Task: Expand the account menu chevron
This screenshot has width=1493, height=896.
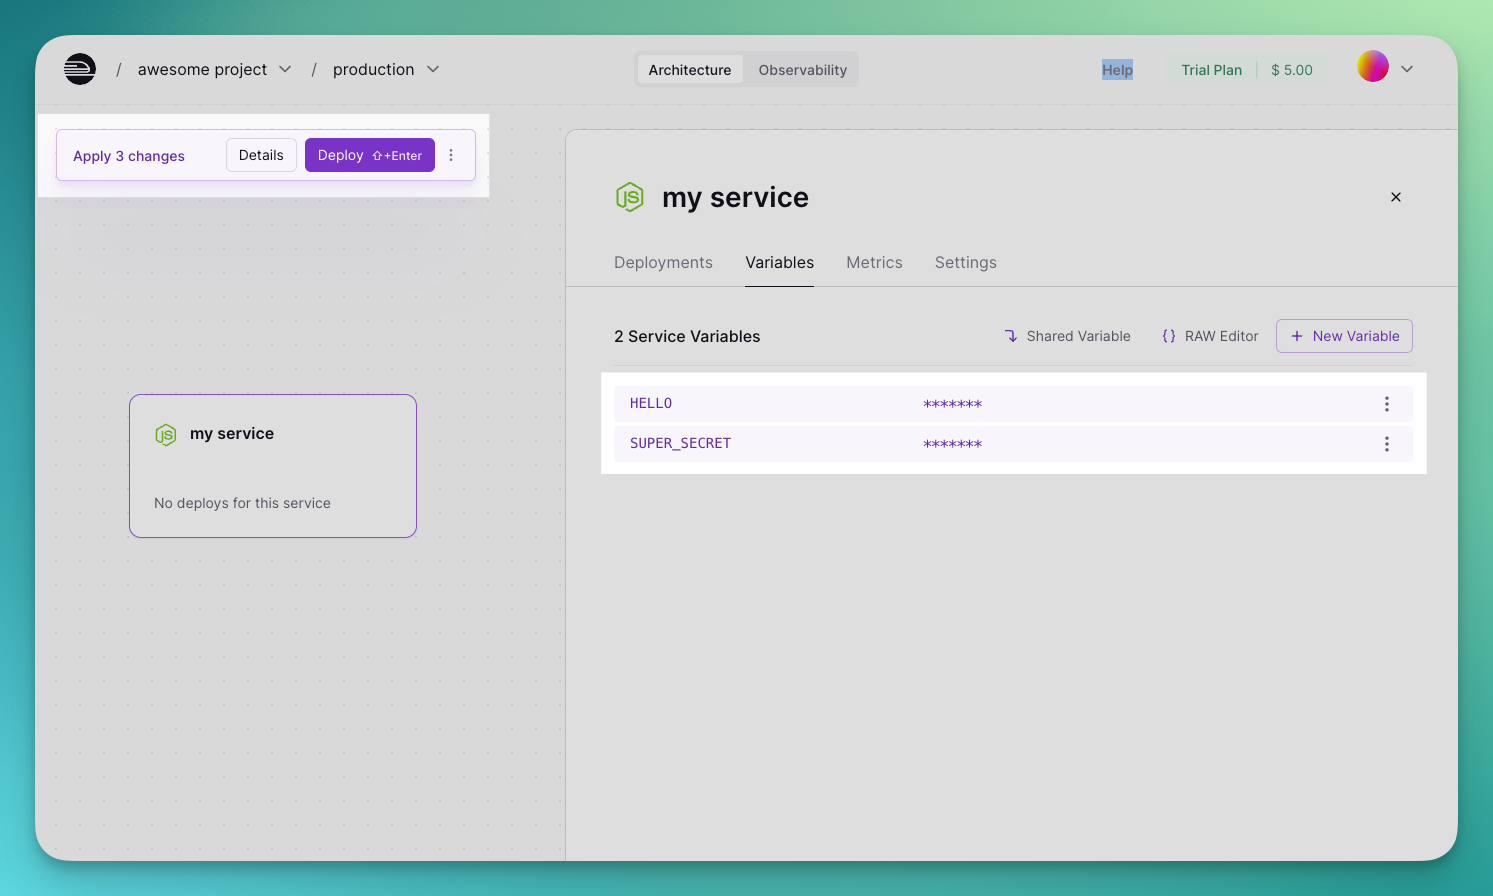Action: (1407, 69)
